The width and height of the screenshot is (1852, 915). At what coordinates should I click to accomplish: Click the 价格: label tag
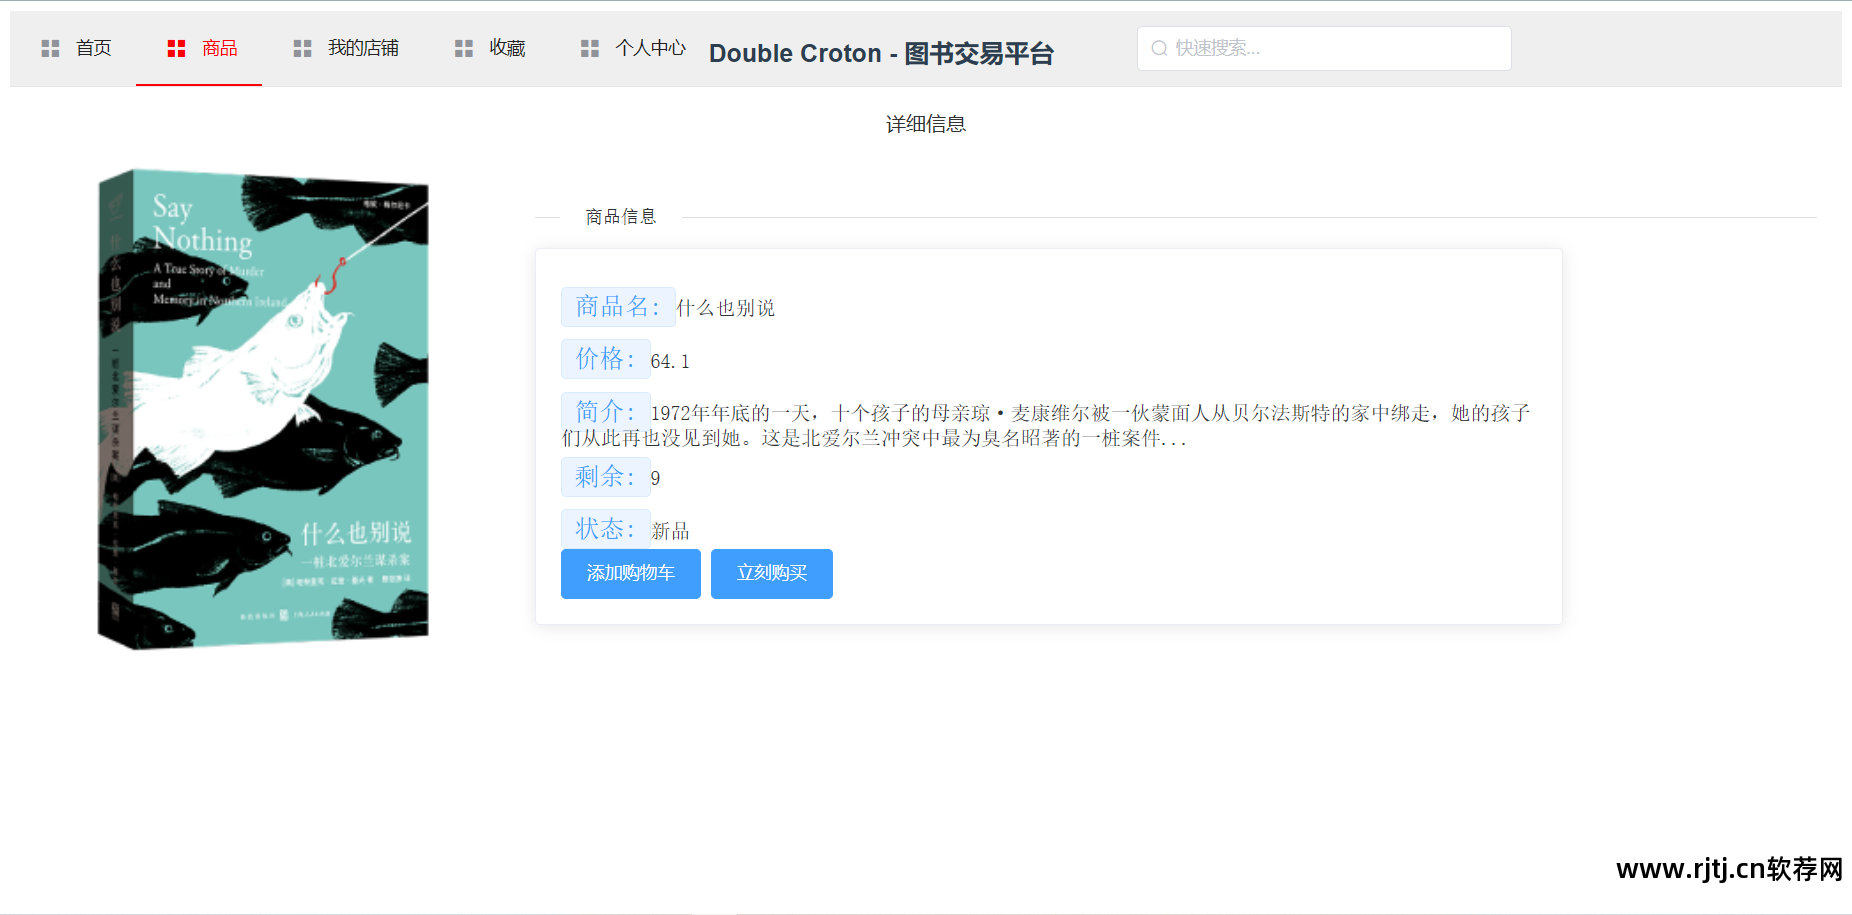click(x=605, y=359)
